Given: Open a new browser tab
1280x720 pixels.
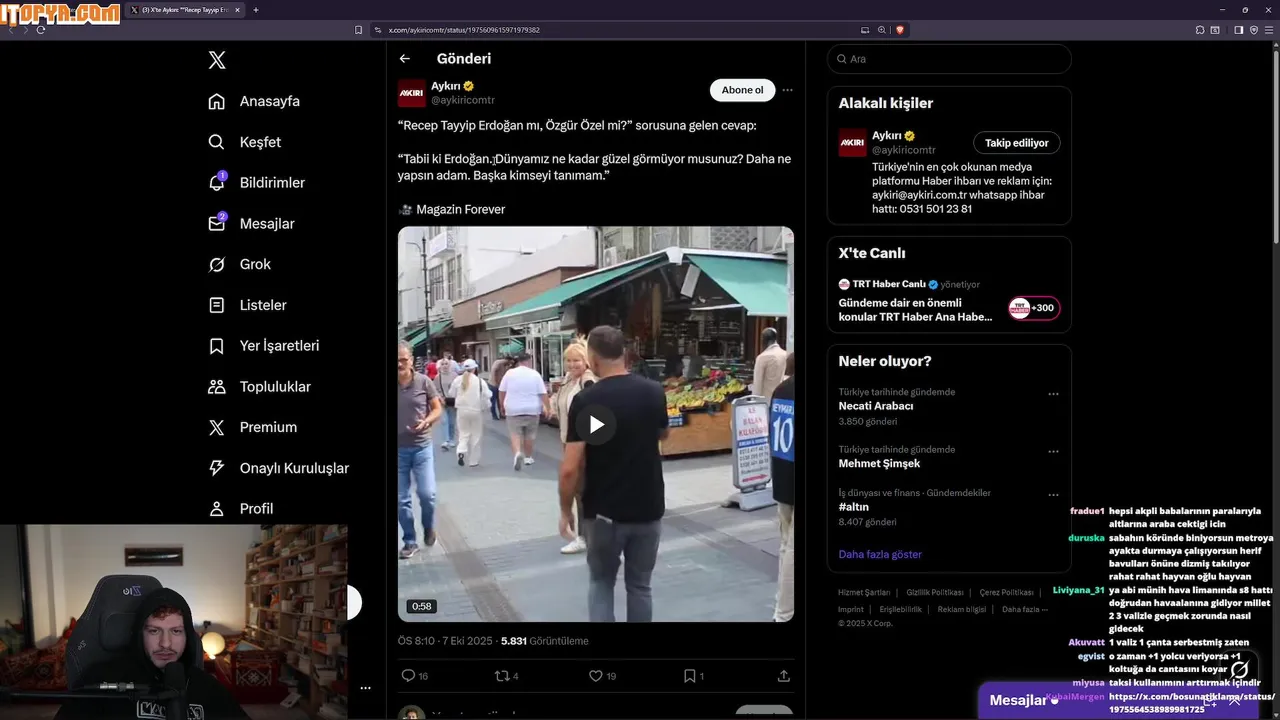Looking at the screenshot, I should [256, 10].
